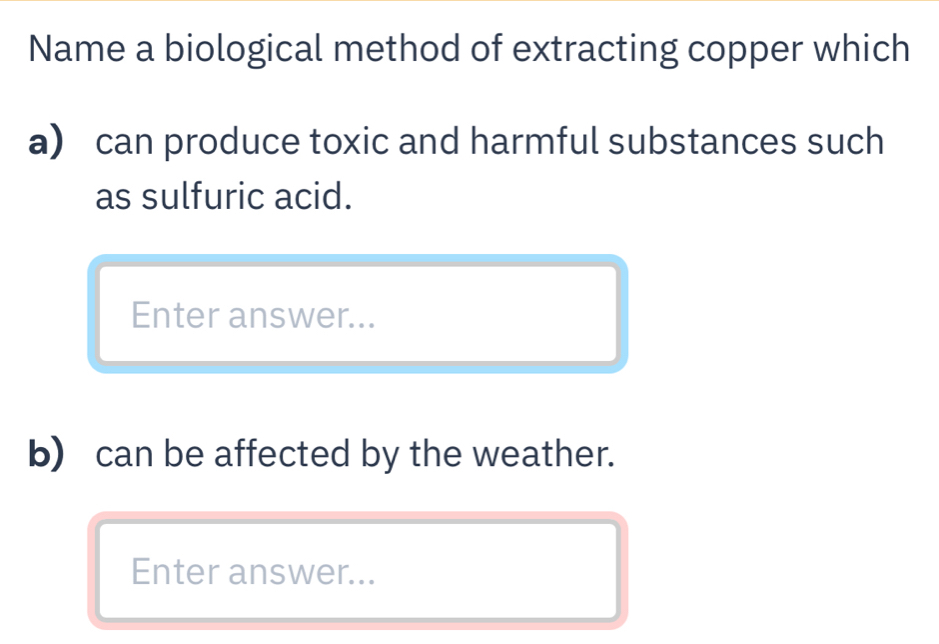The height and width of the screenshot is (644, 939).
Task: Click the answer field for part b
Action: click(x=358, y=570)
